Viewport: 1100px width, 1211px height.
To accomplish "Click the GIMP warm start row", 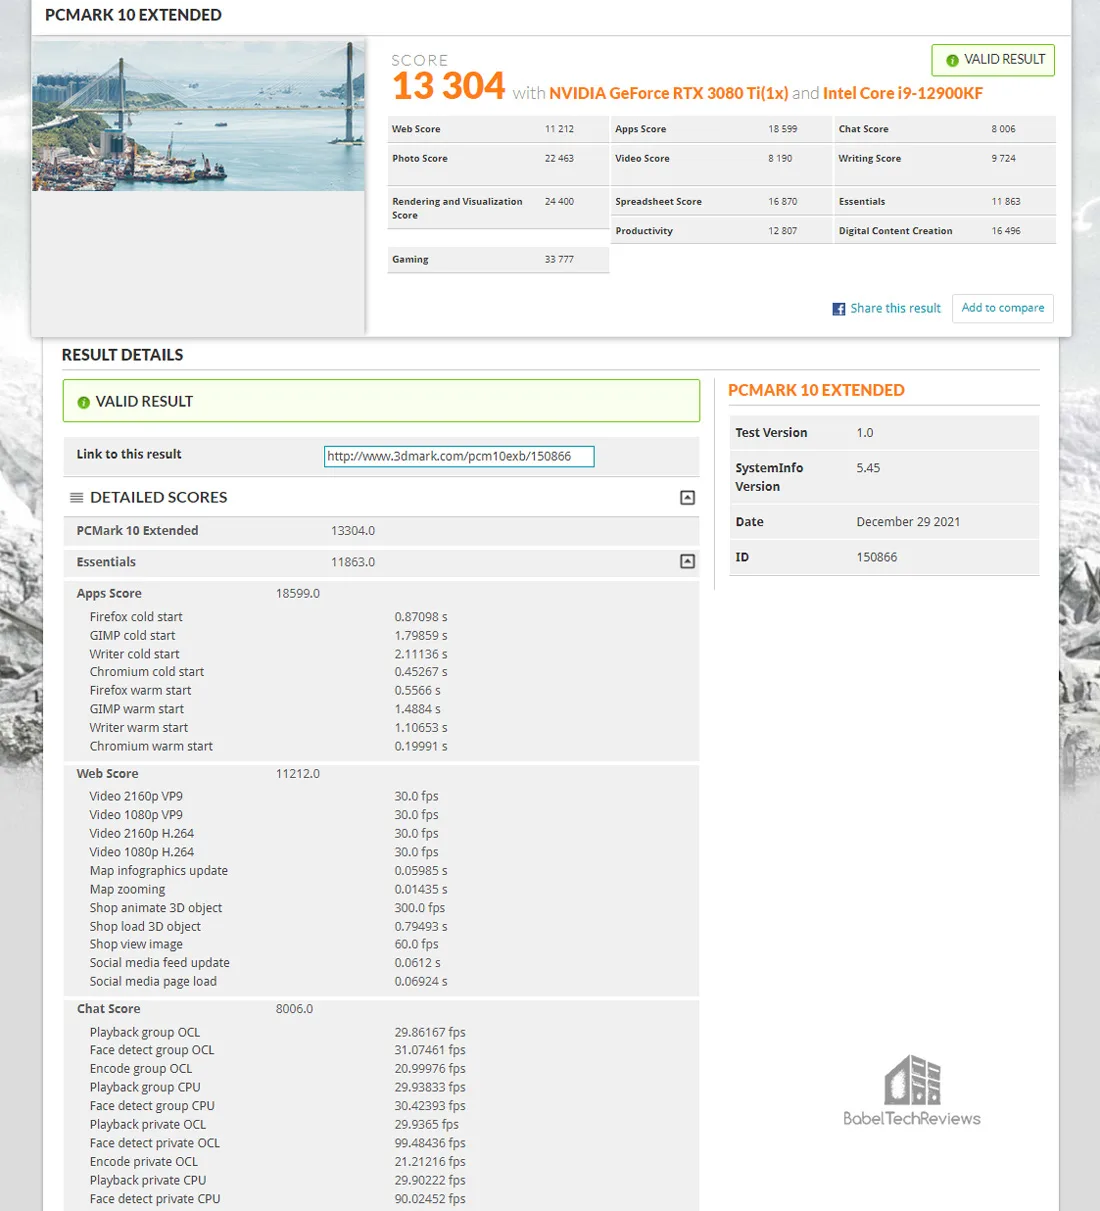I will click(x=381, y=709).
